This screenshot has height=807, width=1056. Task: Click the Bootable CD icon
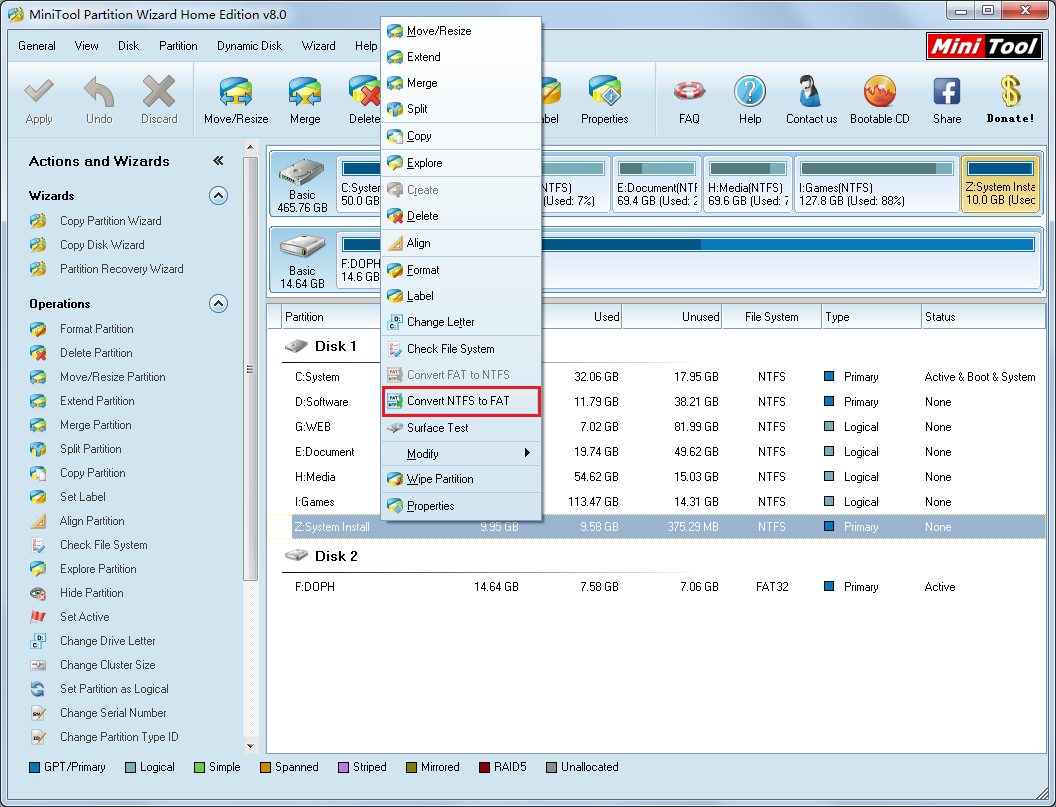(x=879, y=98)
